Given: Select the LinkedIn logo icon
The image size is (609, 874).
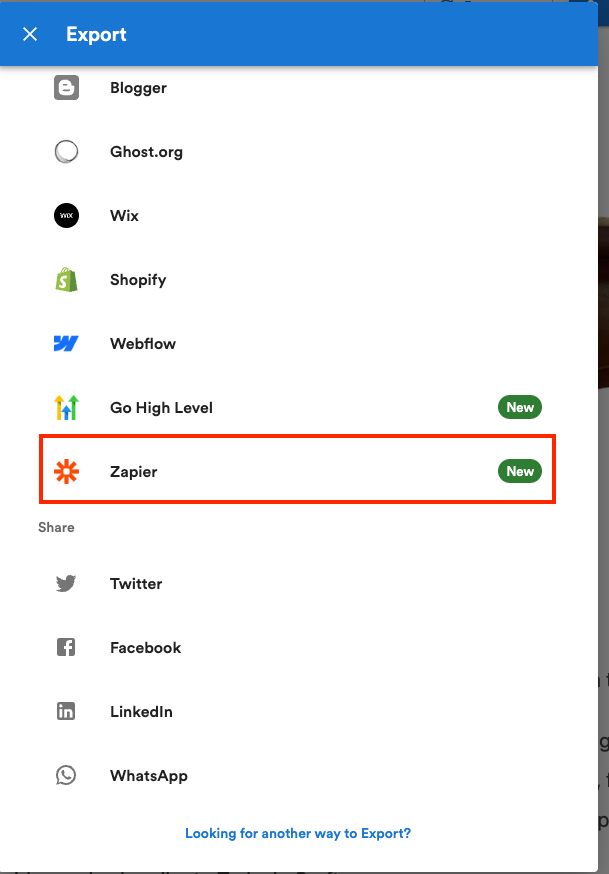Looking at the screenshot, I should coord(66,711).
